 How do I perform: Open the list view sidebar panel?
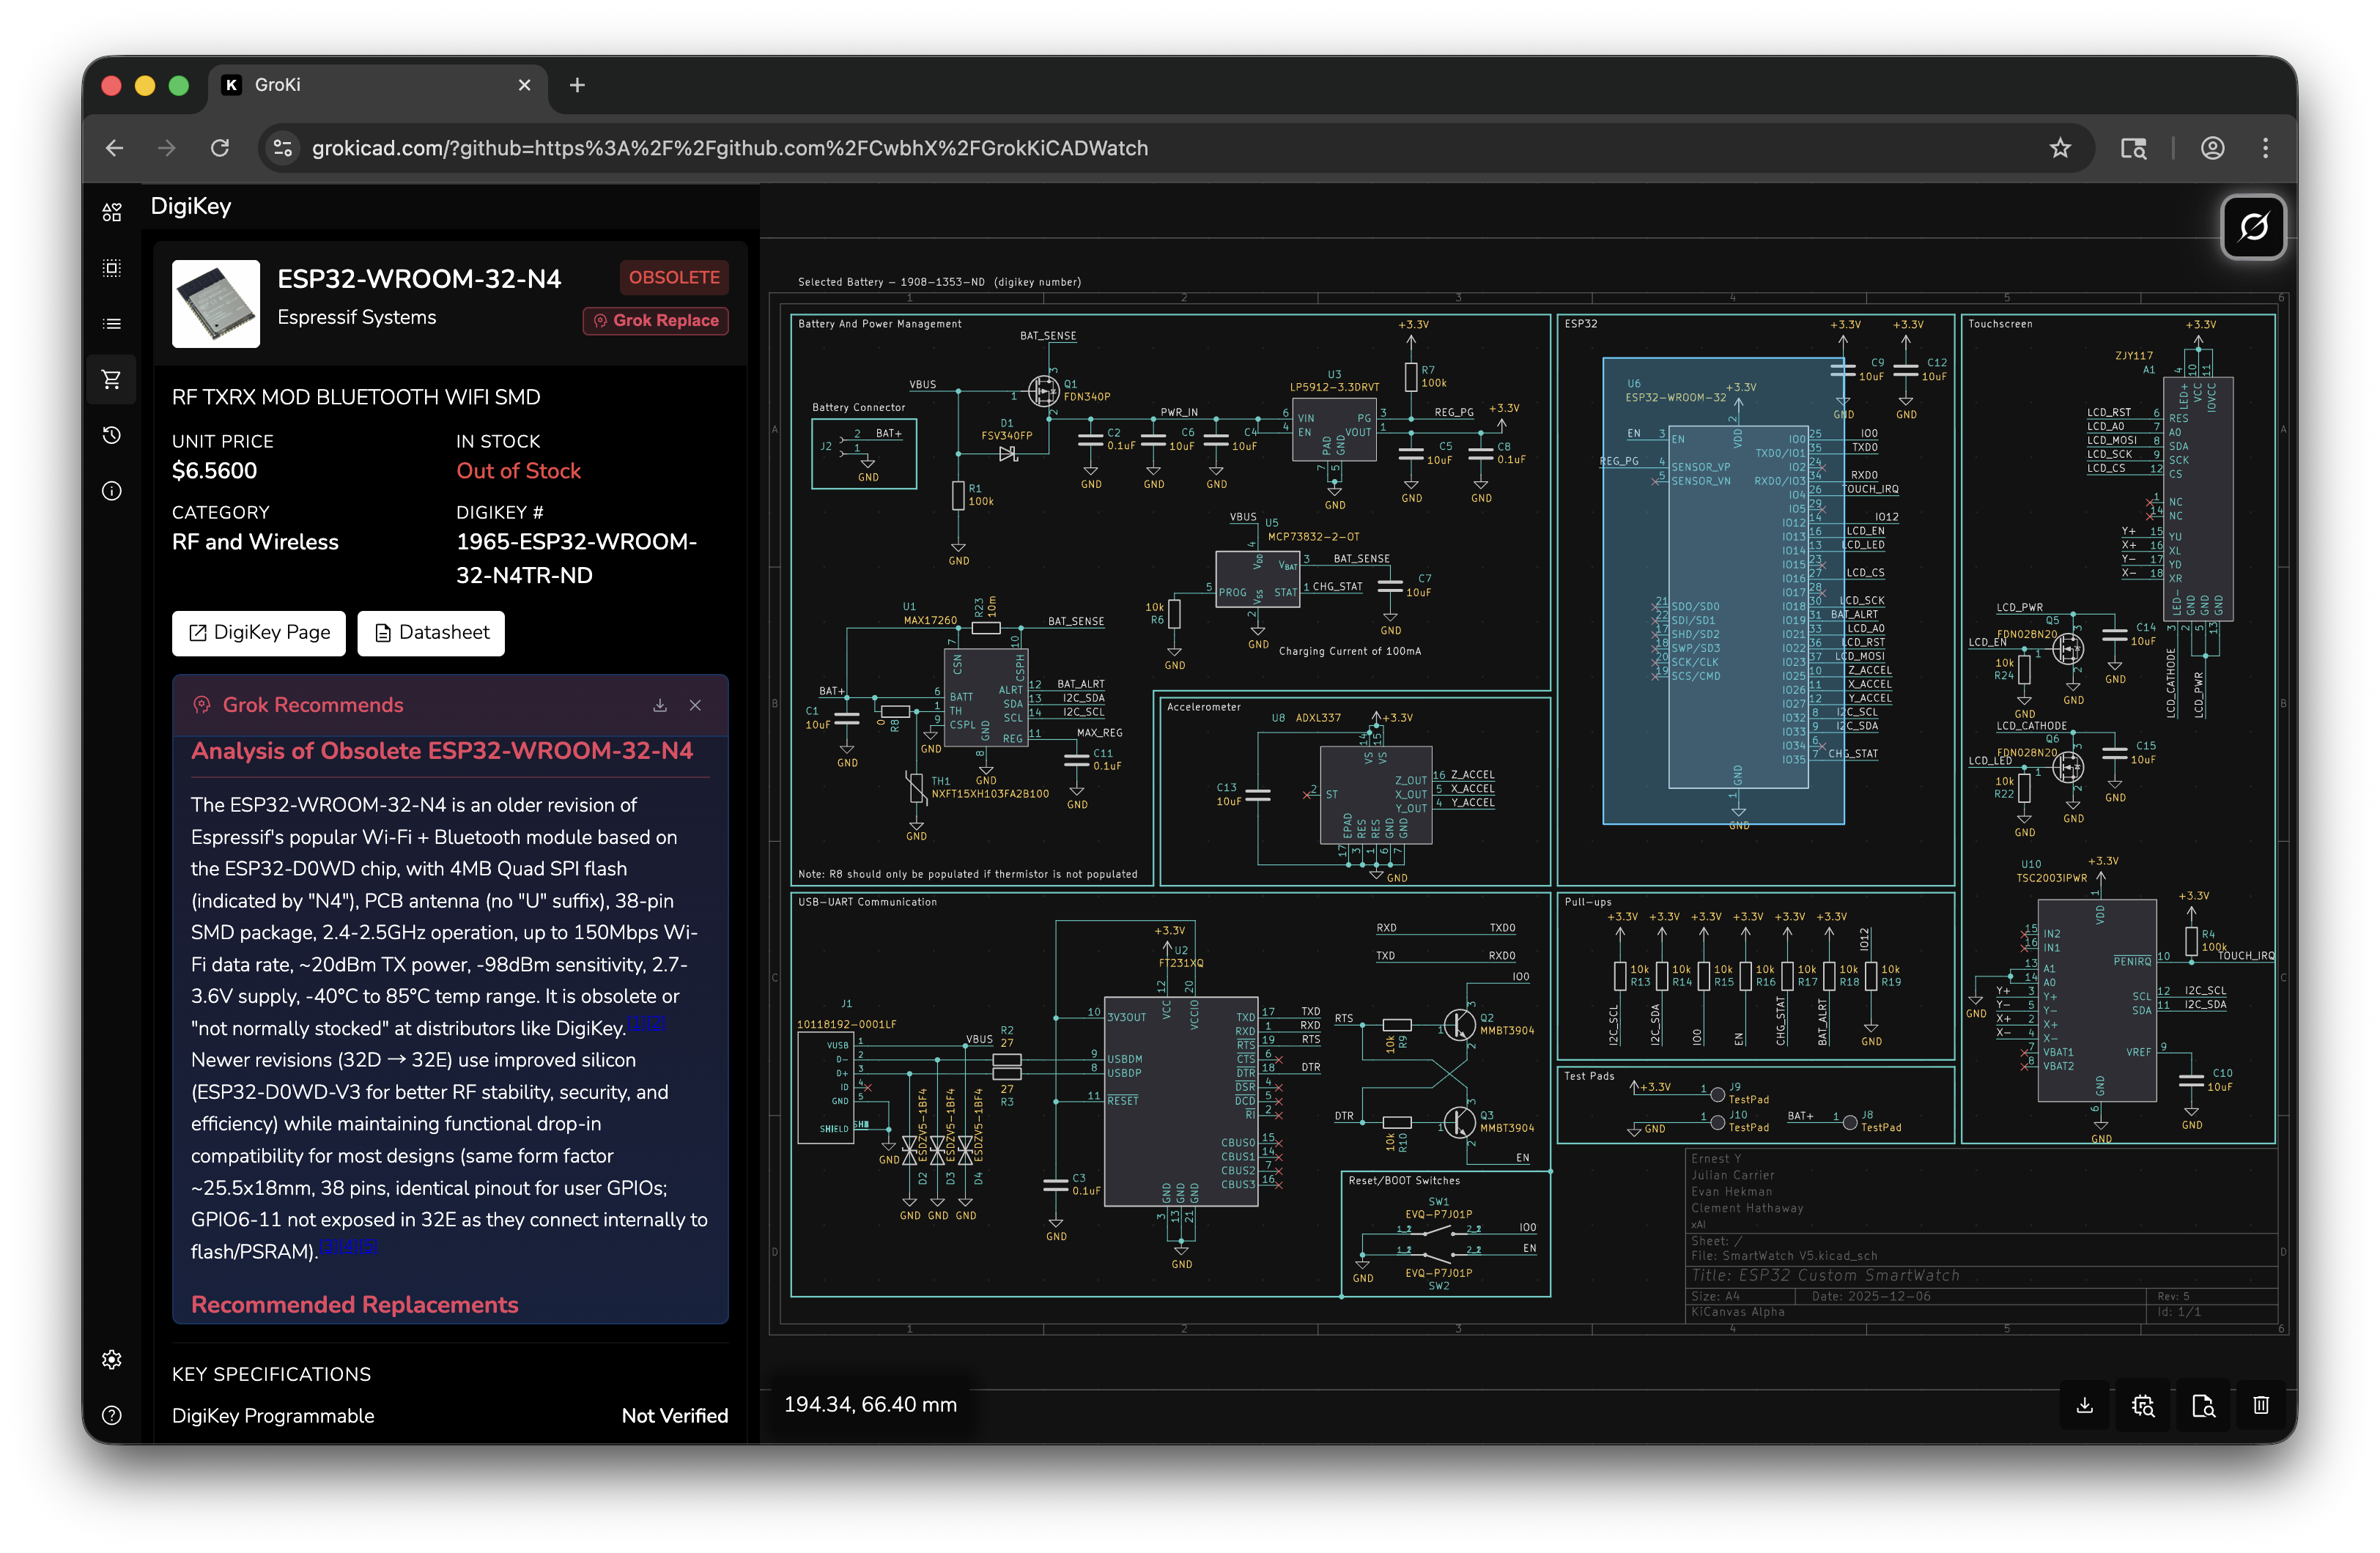point(112,324)
